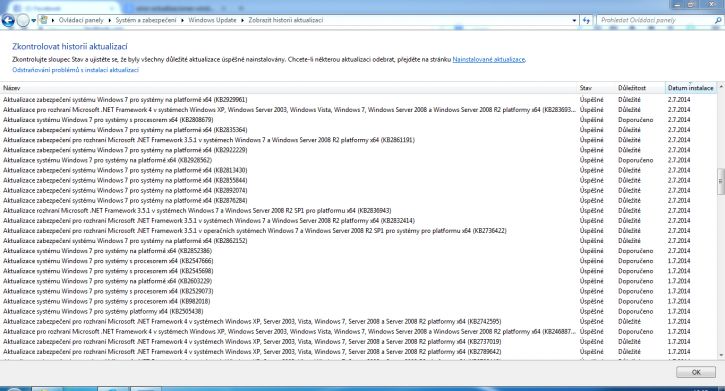The image size is (725, 391).
Task: Expand the arrow after Windows Update breadcrumb
Action: click(242, 20)
